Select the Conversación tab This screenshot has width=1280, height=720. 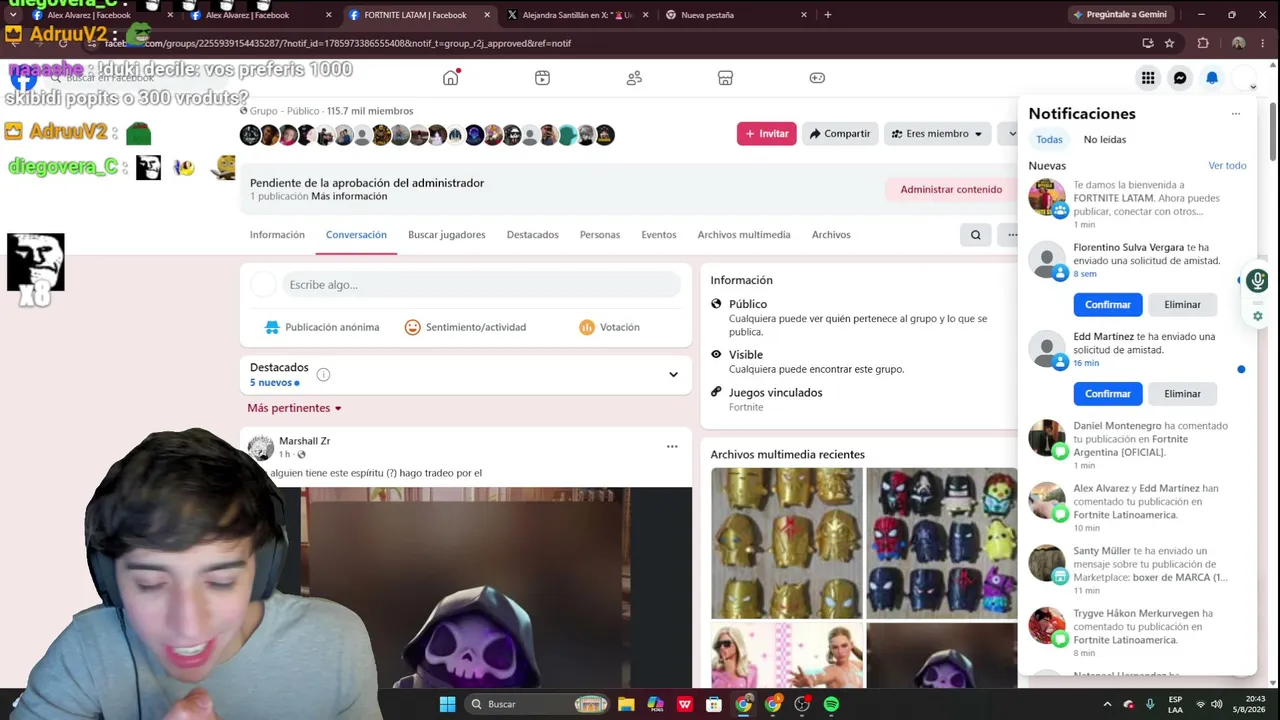pos(356,235)
